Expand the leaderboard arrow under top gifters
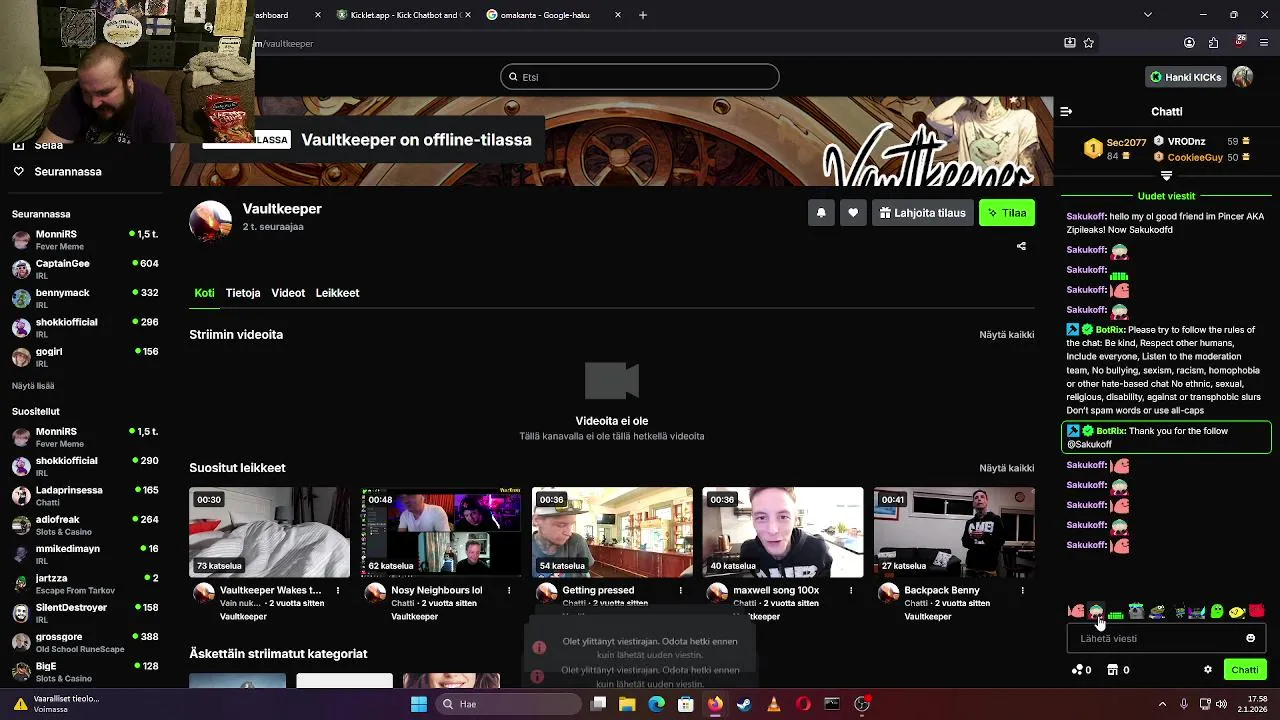The width and height of the screenshot is (1280, 720). [1166, 176]
